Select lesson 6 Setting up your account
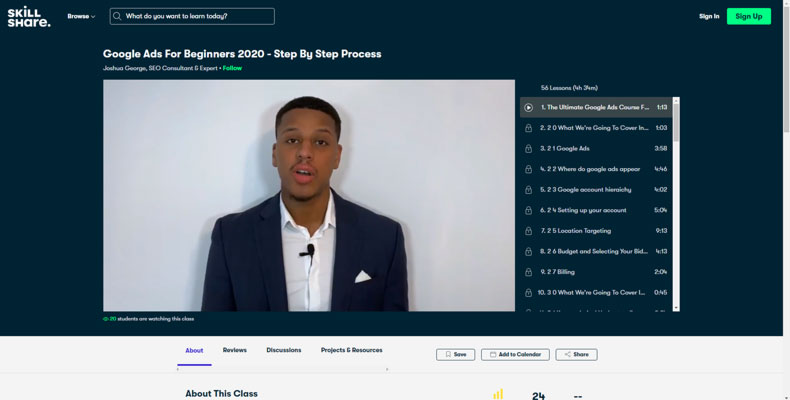Viewport: 790px width, 400px height. tap(596, 210)
